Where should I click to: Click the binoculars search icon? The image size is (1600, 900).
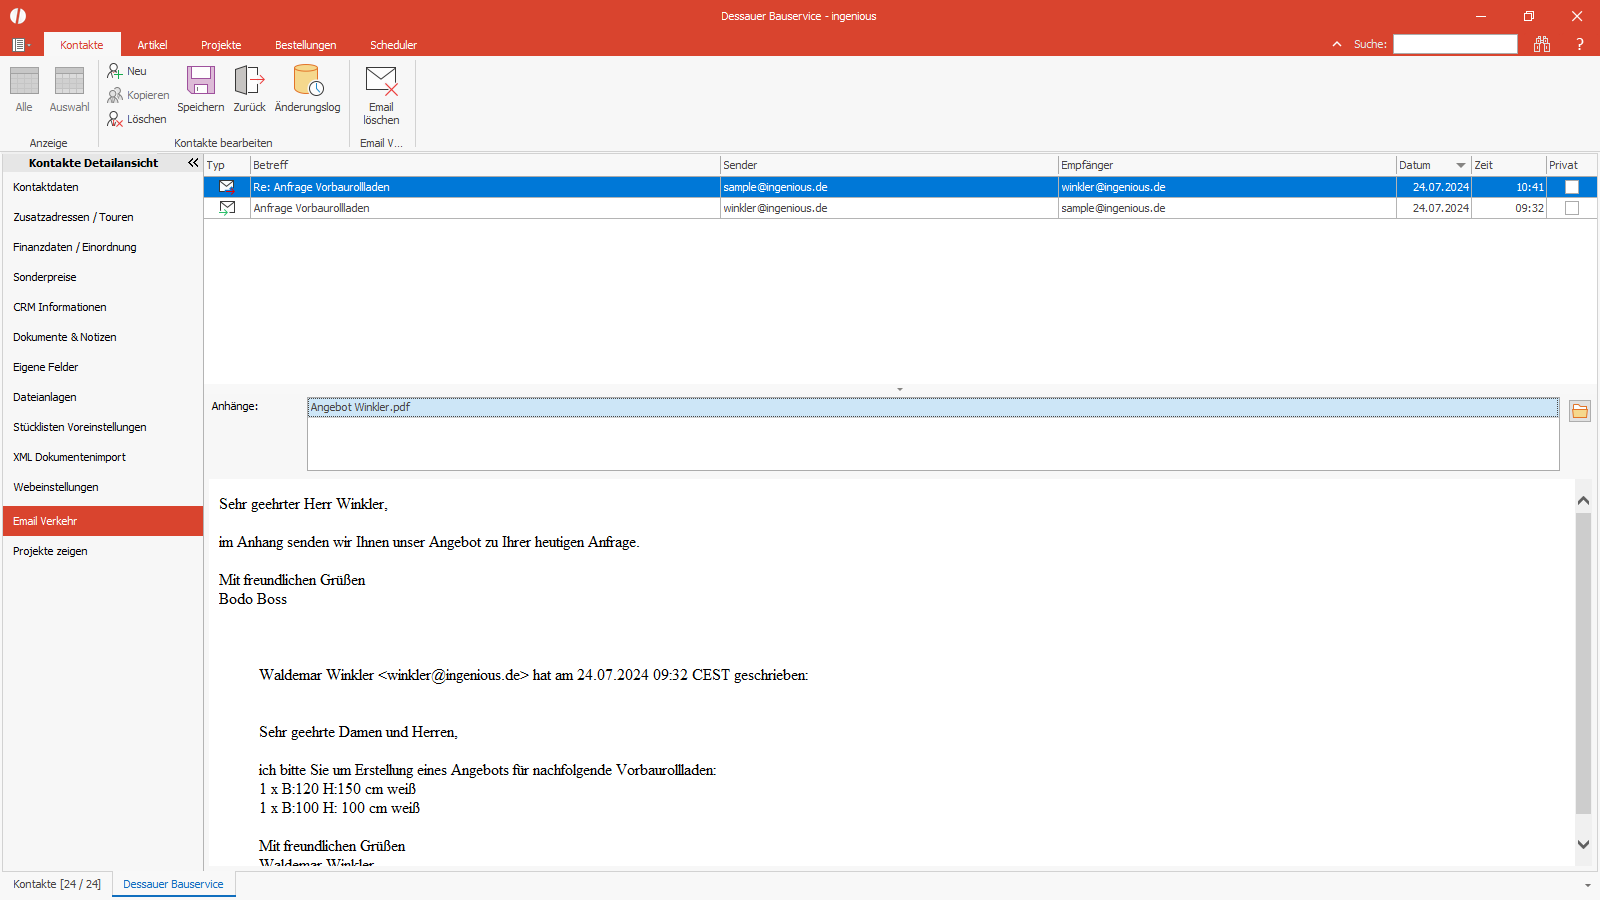1542,44
